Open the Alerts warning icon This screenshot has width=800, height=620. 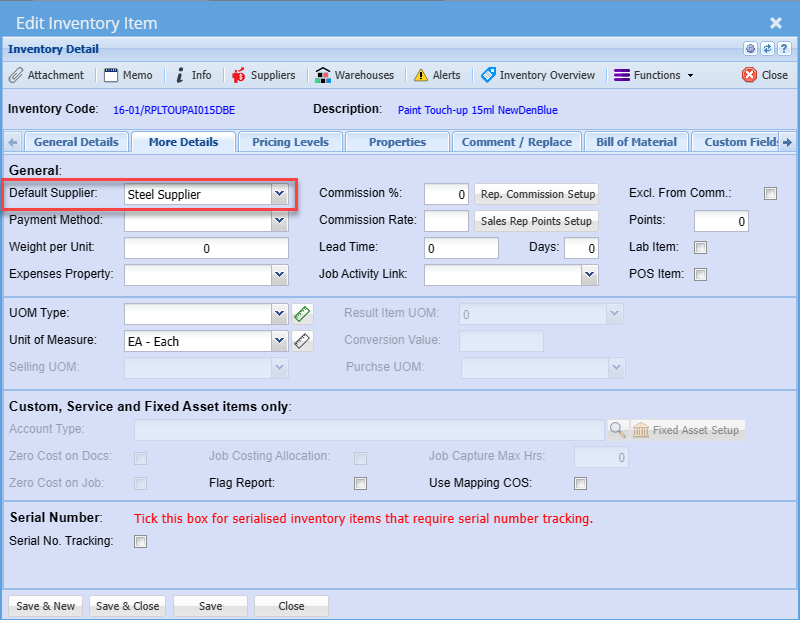[x=437, y=75]
